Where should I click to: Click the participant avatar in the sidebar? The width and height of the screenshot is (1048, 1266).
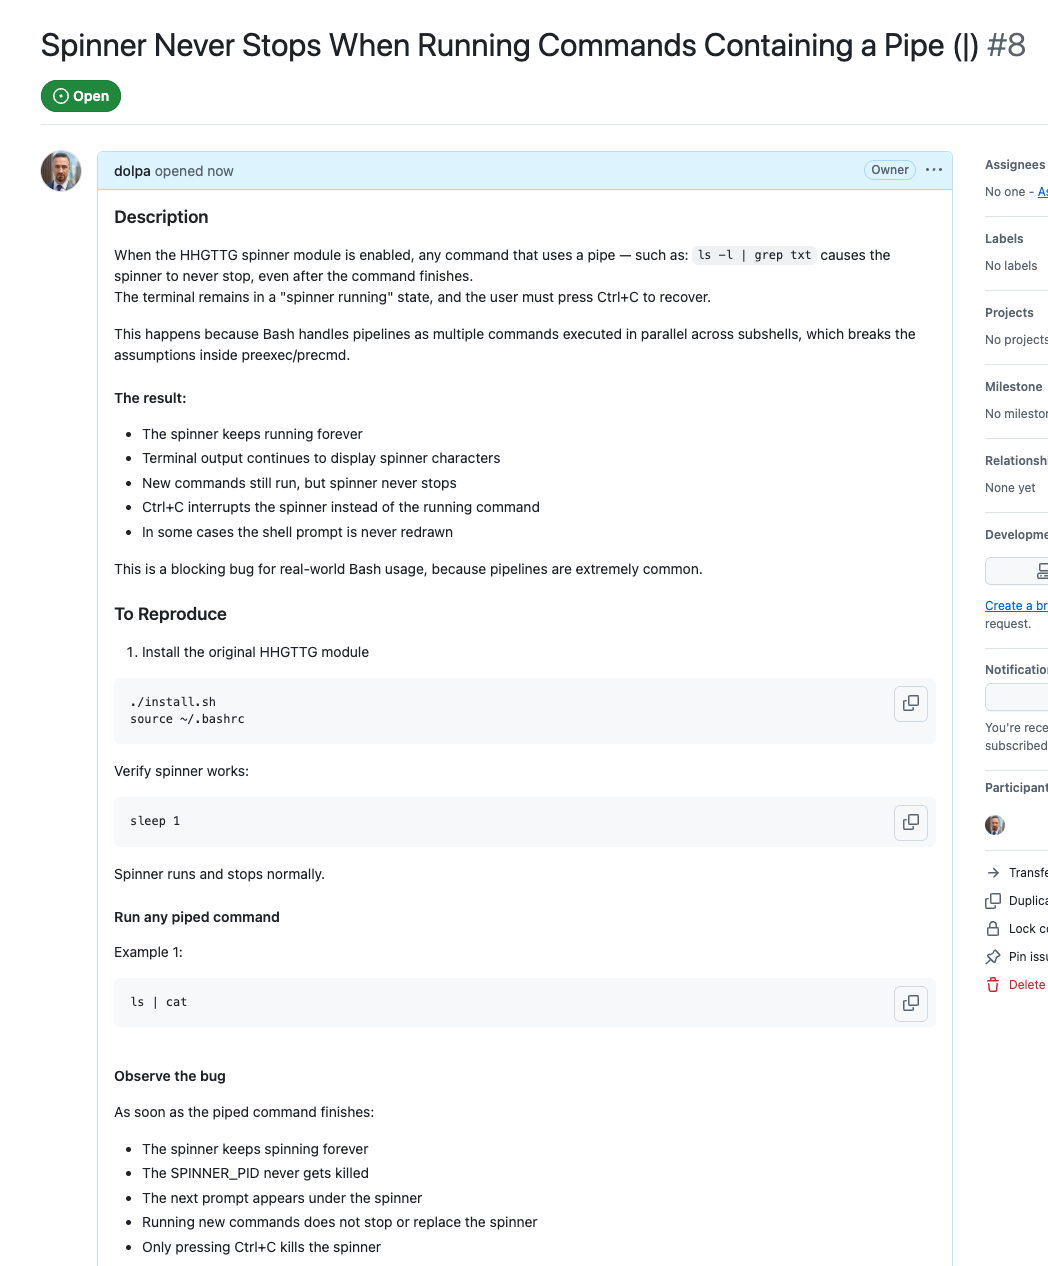point(995,825)
